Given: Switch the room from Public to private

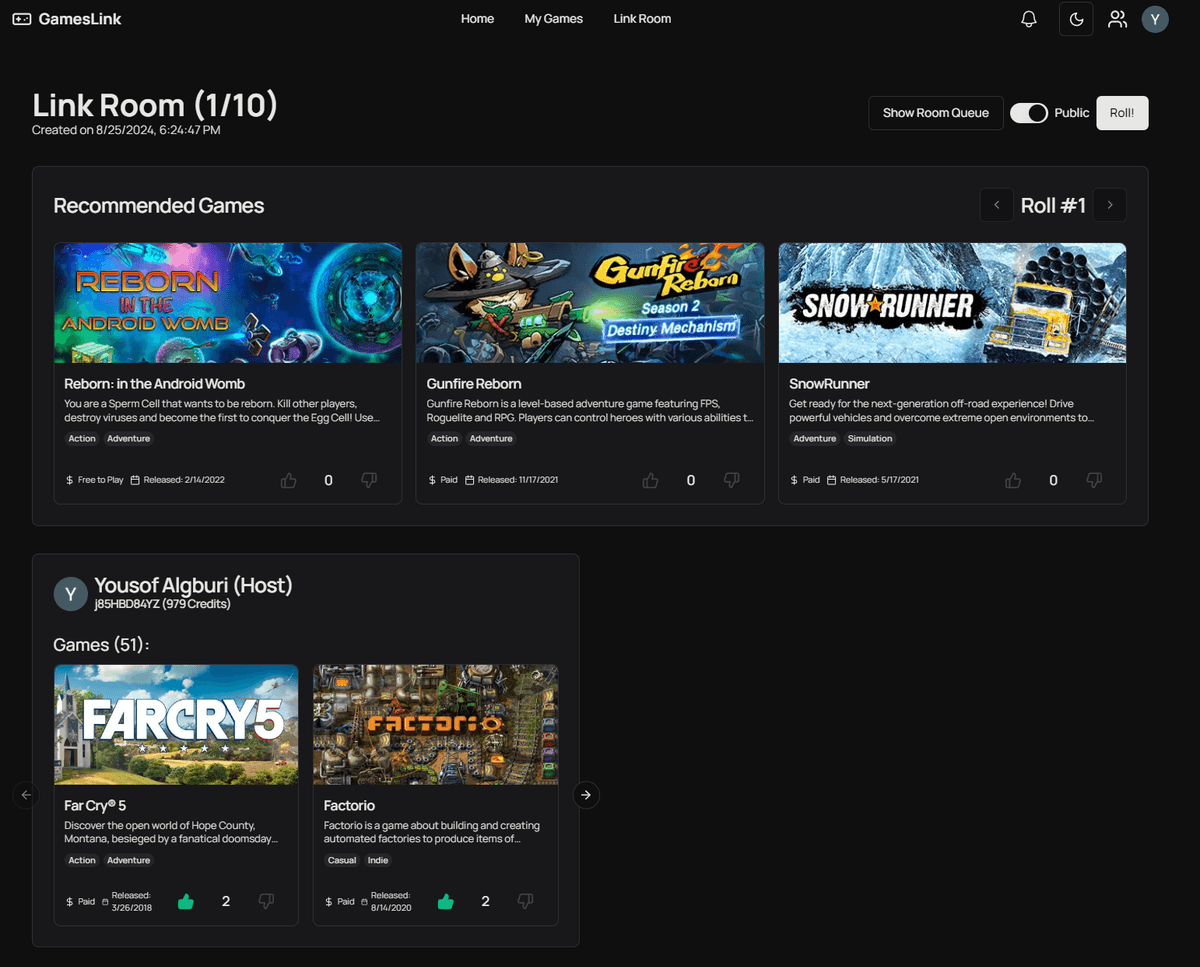Looking at the screenshot, I should coord(1028,113).
